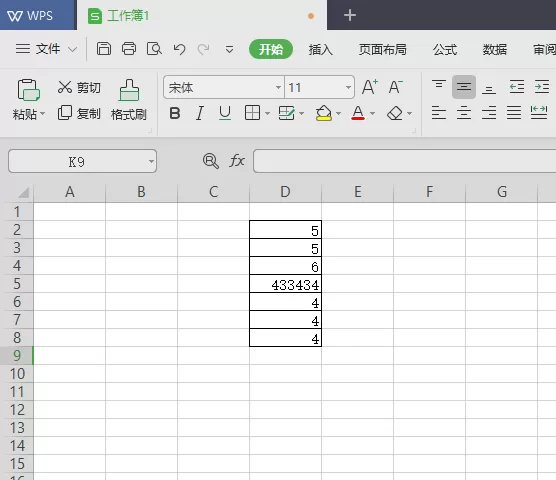Click the Save icon in quick toolbar
Screen dimensions: 556x480
(104, 49)
